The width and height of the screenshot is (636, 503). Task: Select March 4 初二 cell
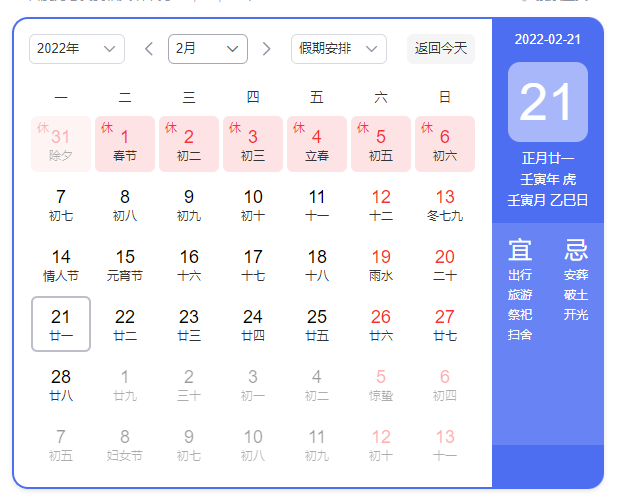click(317, 384)
